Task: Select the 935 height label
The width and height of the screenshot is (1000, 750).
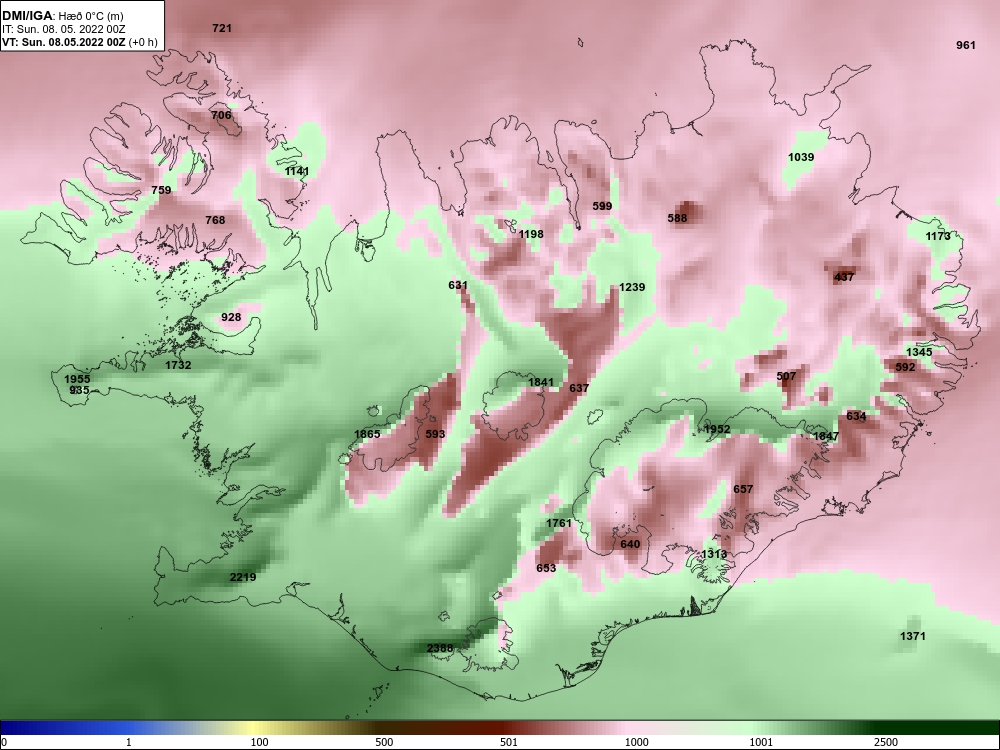Action: [79, 390]
